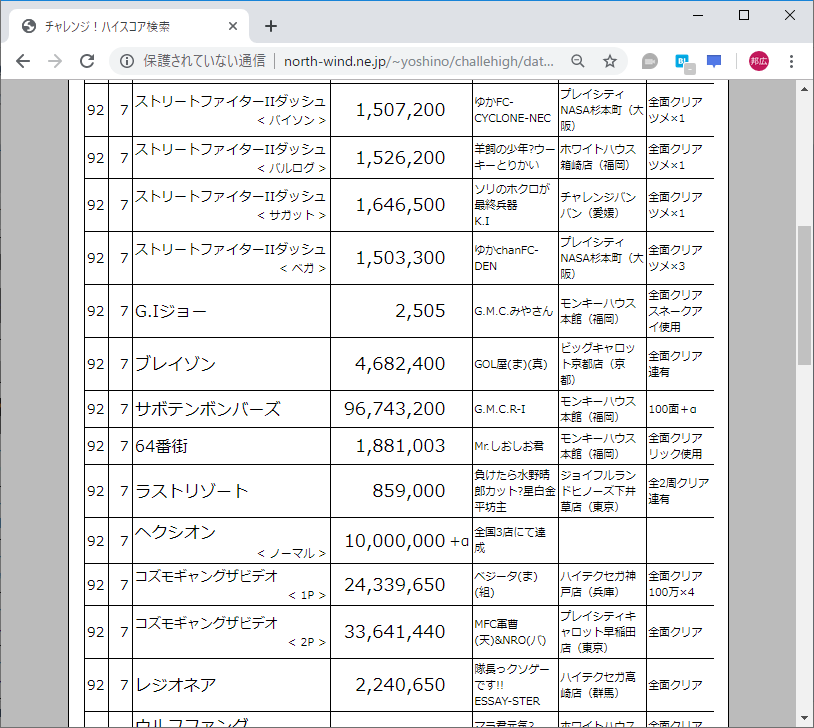Click note 100面+α
The image size is (814, 728).
(672, 409)
